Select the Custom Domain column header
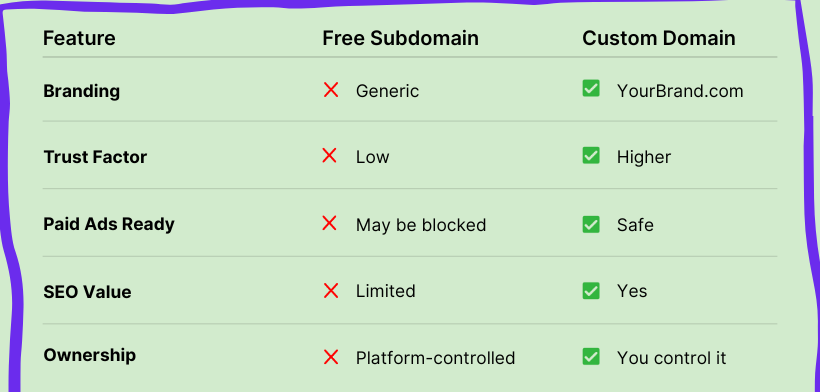 click(659, 38)
